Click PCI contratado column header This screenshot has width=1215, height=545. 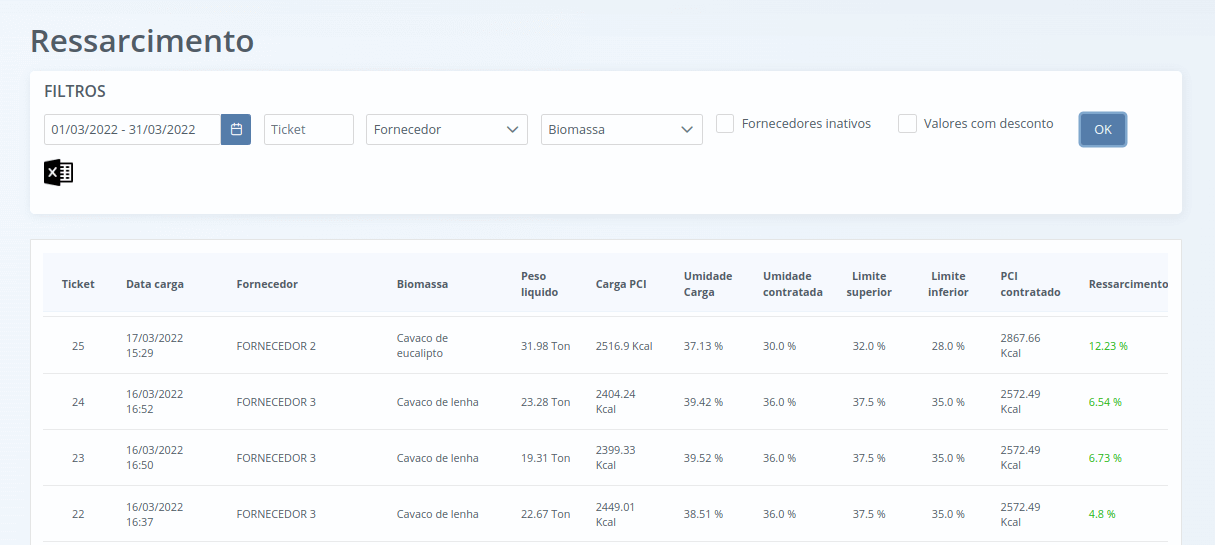point(1030,284)
